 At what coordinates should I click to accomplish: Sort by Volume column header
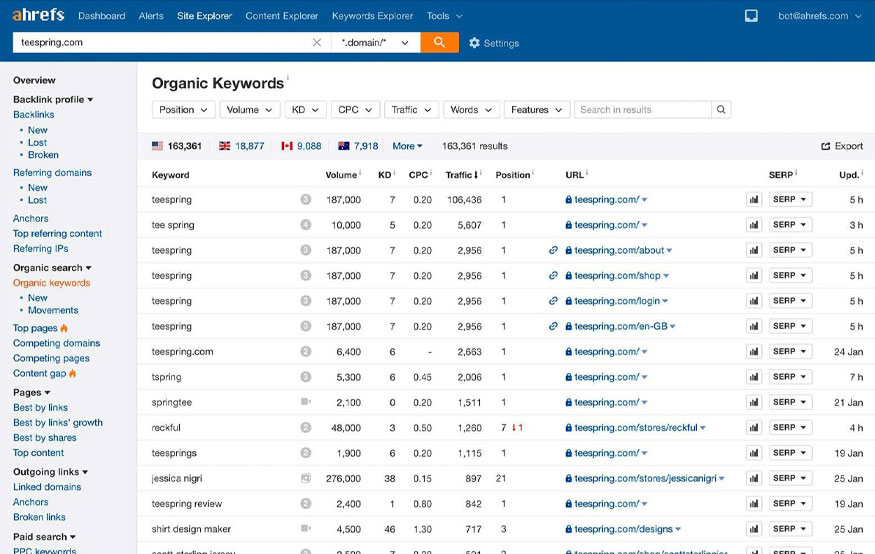point(342,175)
